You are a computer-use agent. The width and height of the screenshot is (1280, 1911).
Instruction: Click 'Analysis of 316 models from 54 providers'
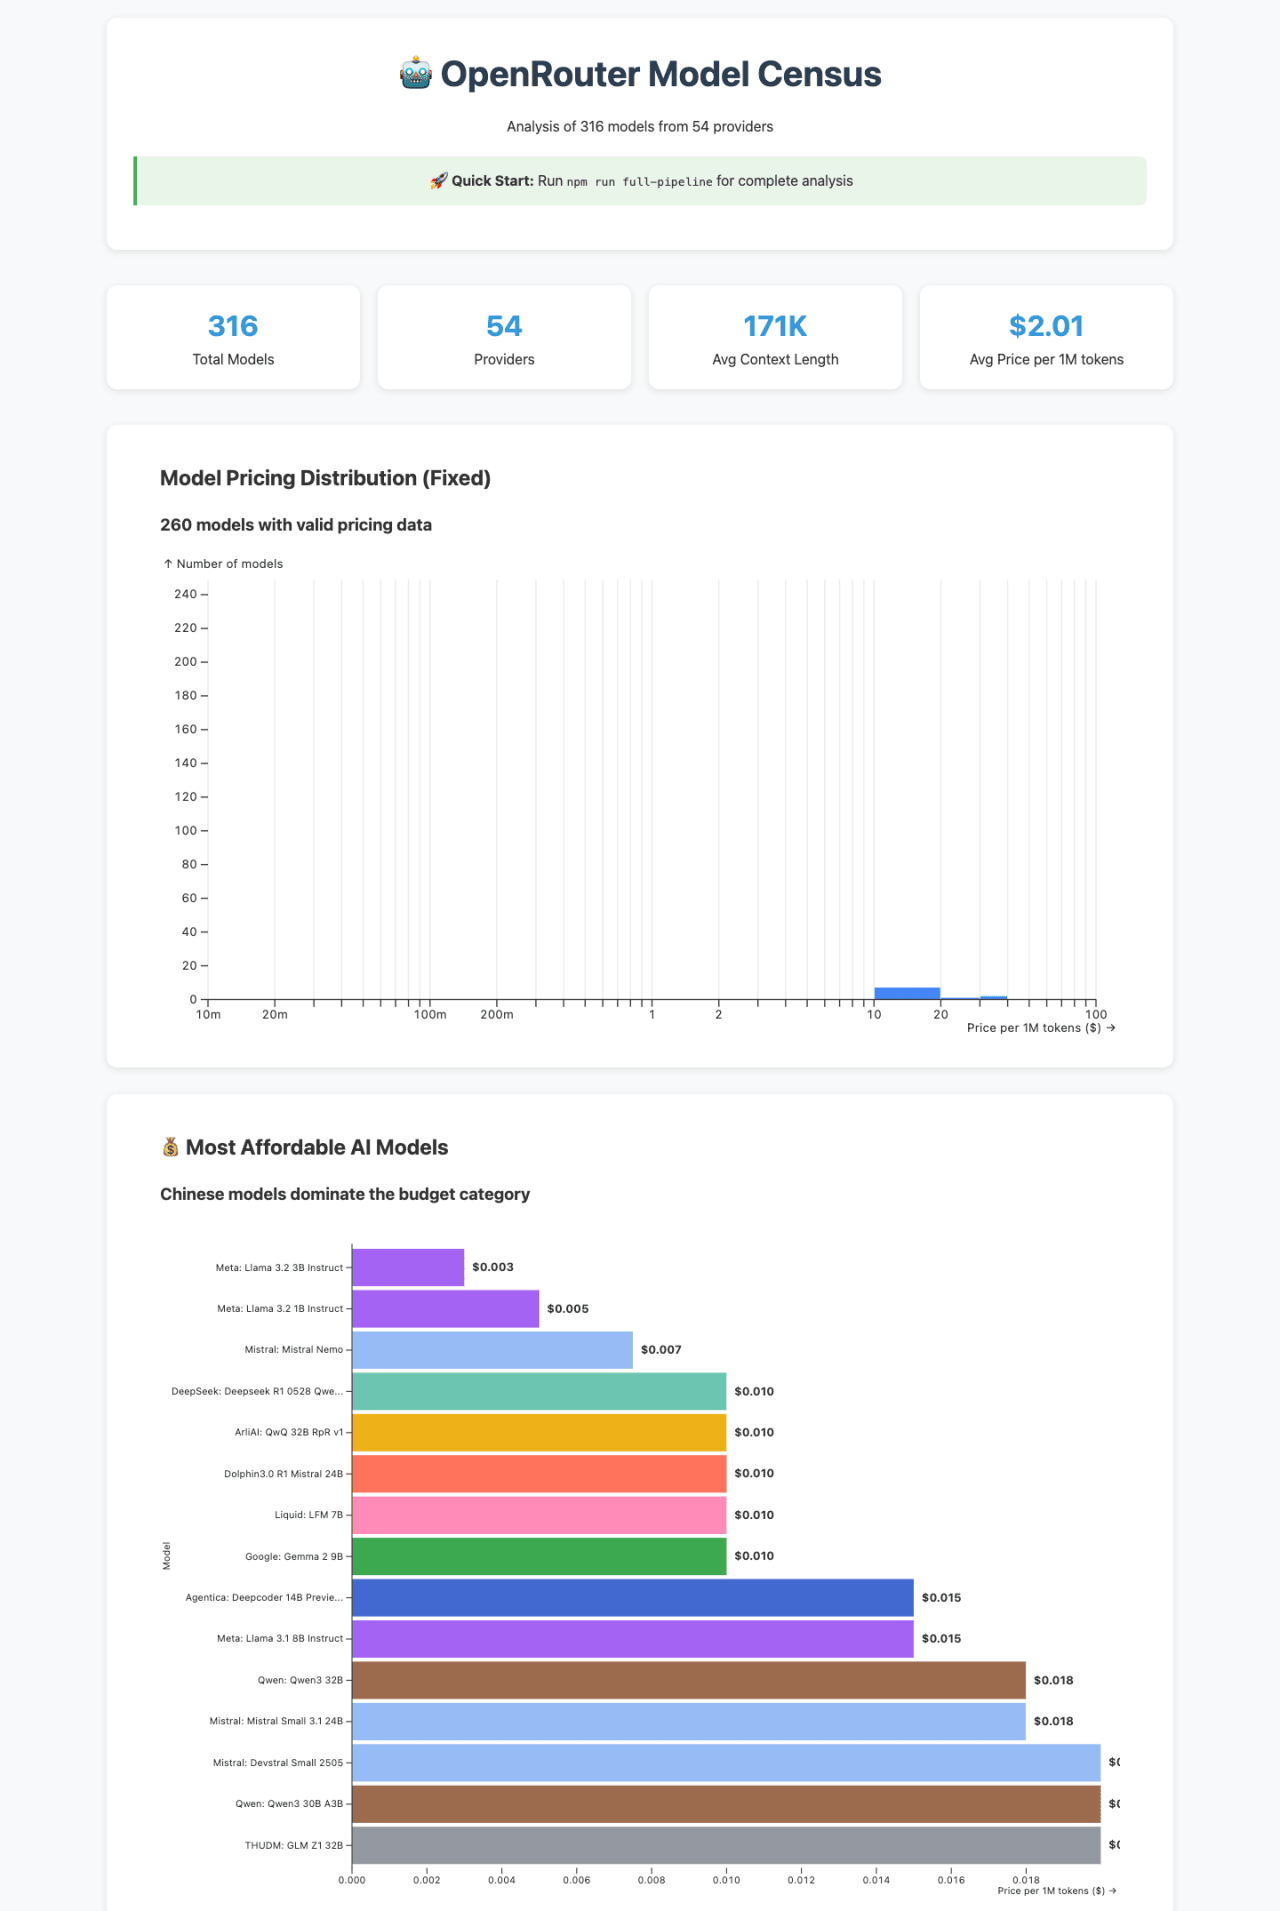tap(640, 126)
